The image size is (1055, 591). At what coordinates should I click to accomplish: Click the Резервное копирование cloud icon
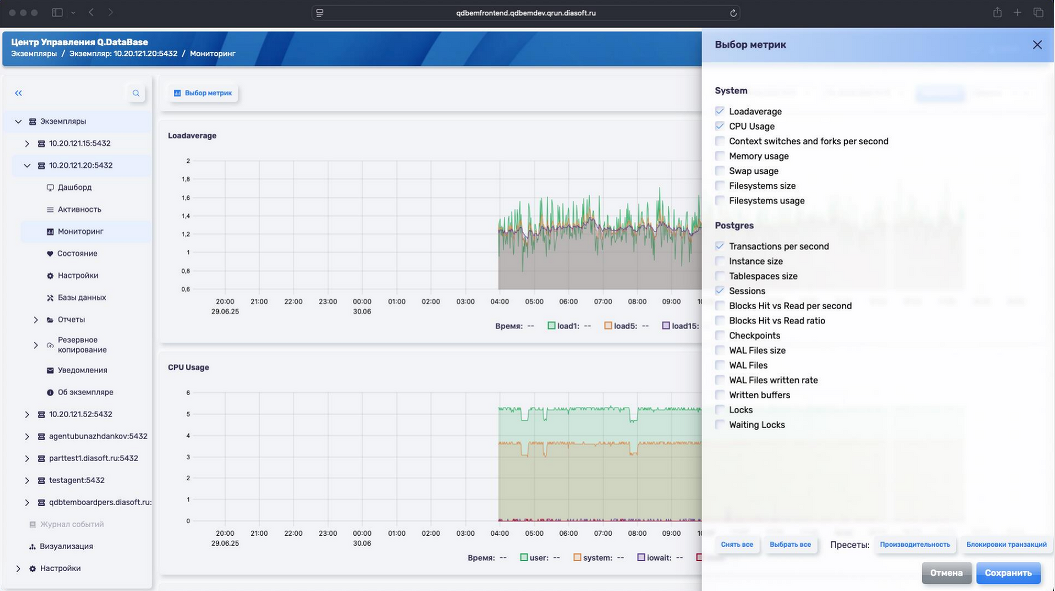[50, 345]
